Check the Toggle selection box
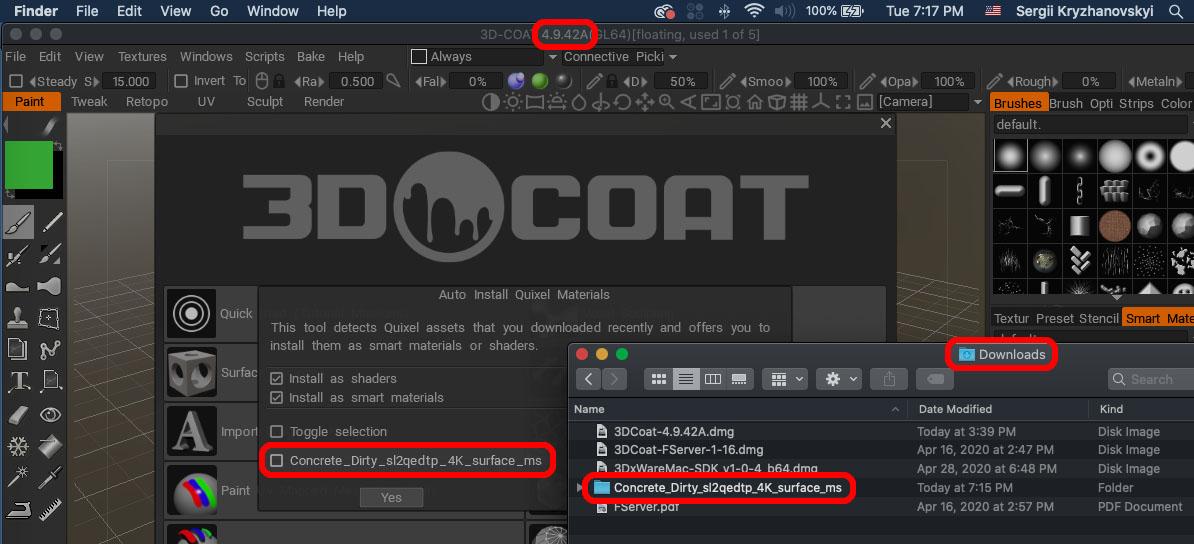 pyautogui.click(x=276, y=431)
